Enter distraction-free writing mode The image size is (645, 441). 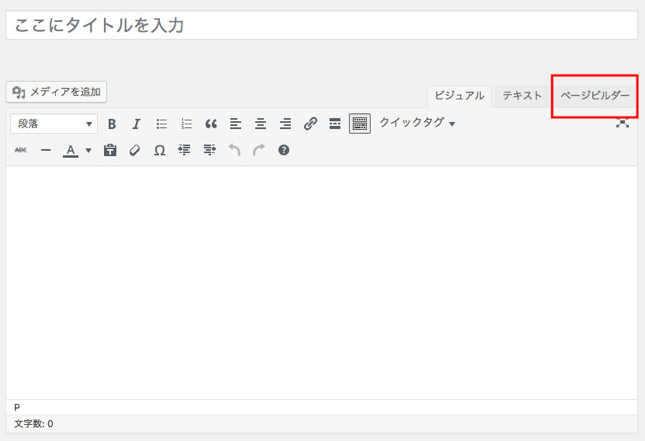tap(622, 123)
